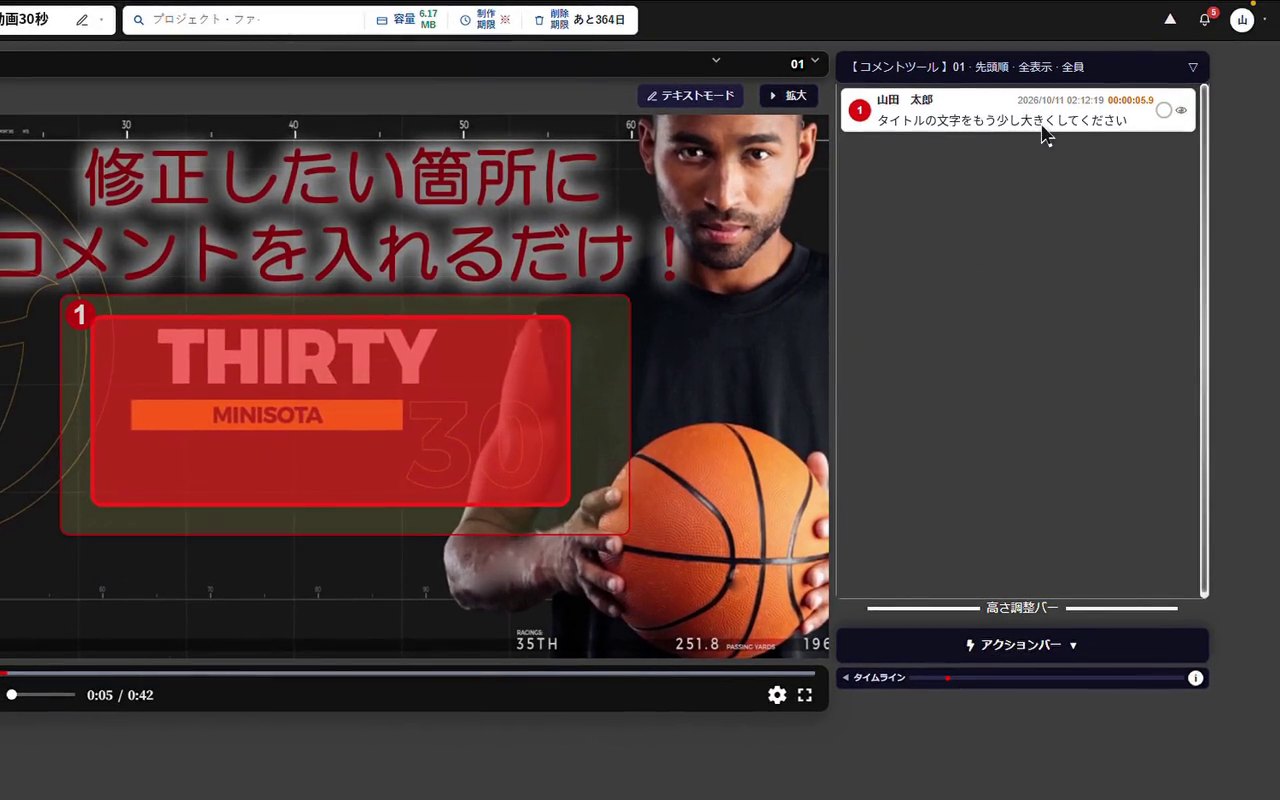Click the magnifier search icon
The width and height of the screenshot is (1280, 800).
point(139,20)
